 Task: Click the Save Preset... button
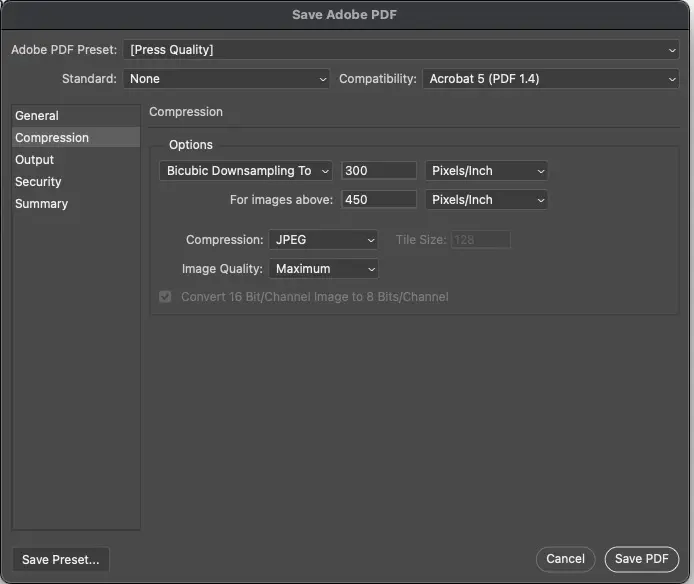[x=61, y=560]
